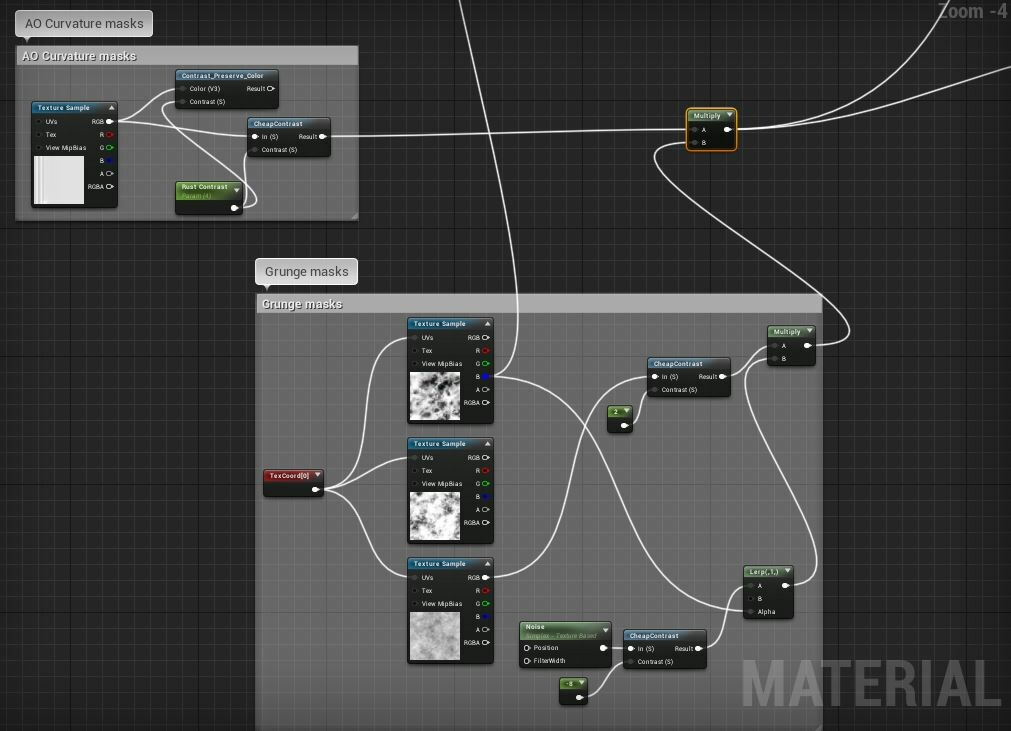The image size is (1011, 731).
Task: Expand the selected Multiply node arrow
Action: pyautogui.click(x=729, y=115)
